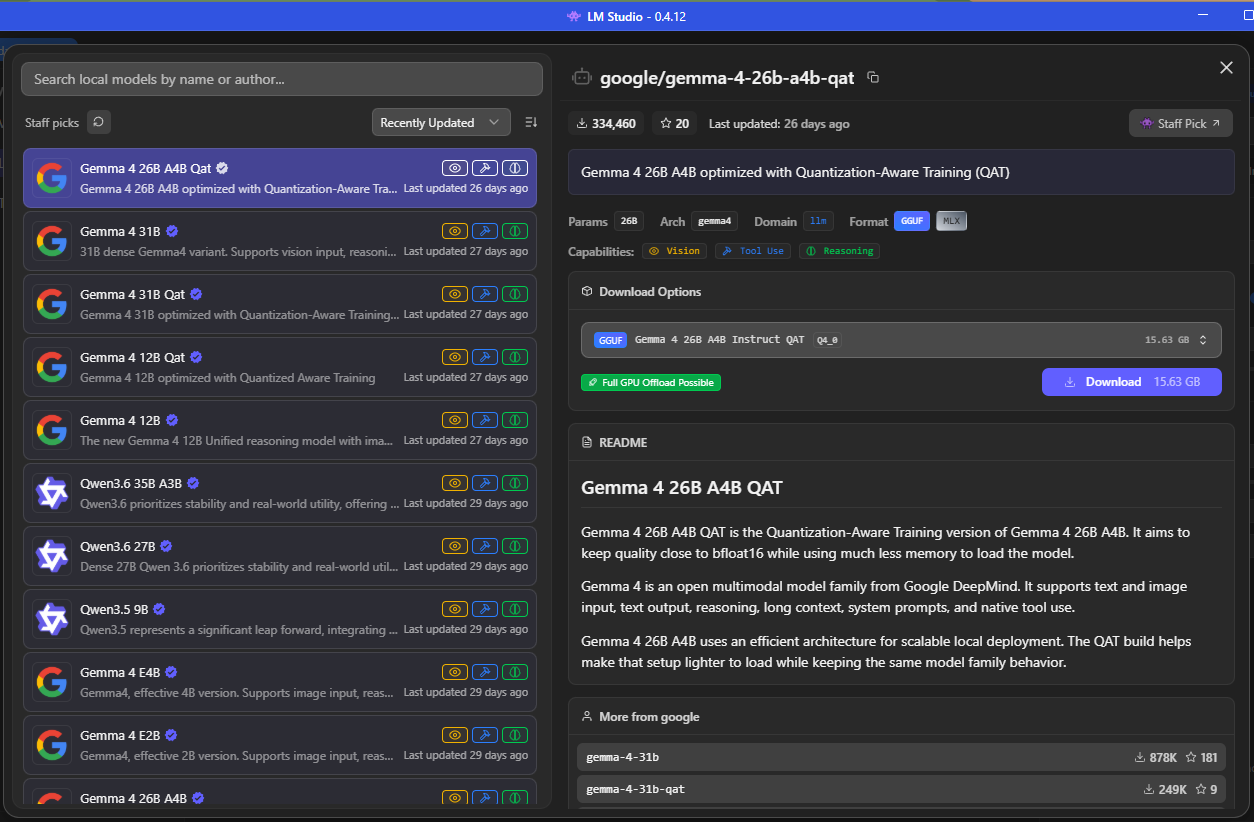
Task: Click the Arch gemma4 value tag
Action: tap(715, 221)
